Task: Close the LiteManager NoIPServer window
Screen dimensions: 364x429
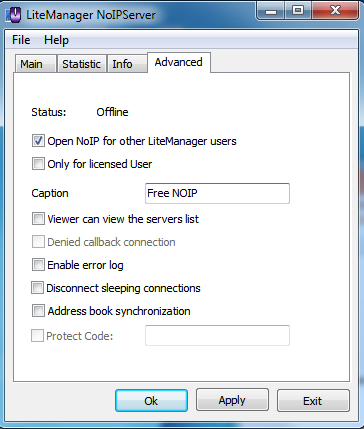Action: (335, 11)
